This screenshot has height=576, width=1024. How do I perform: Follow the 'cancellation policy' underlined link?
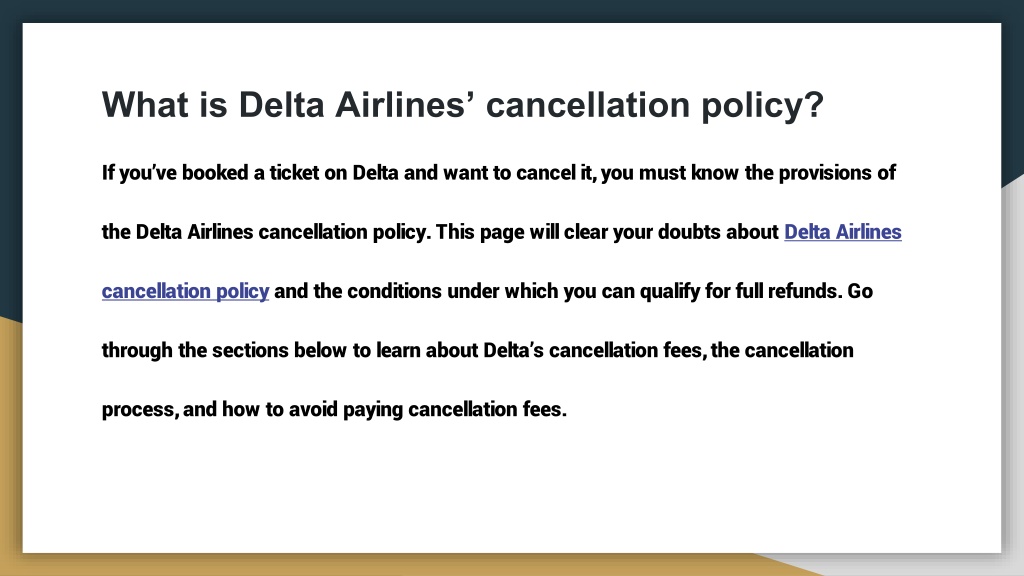coord(185,291)
